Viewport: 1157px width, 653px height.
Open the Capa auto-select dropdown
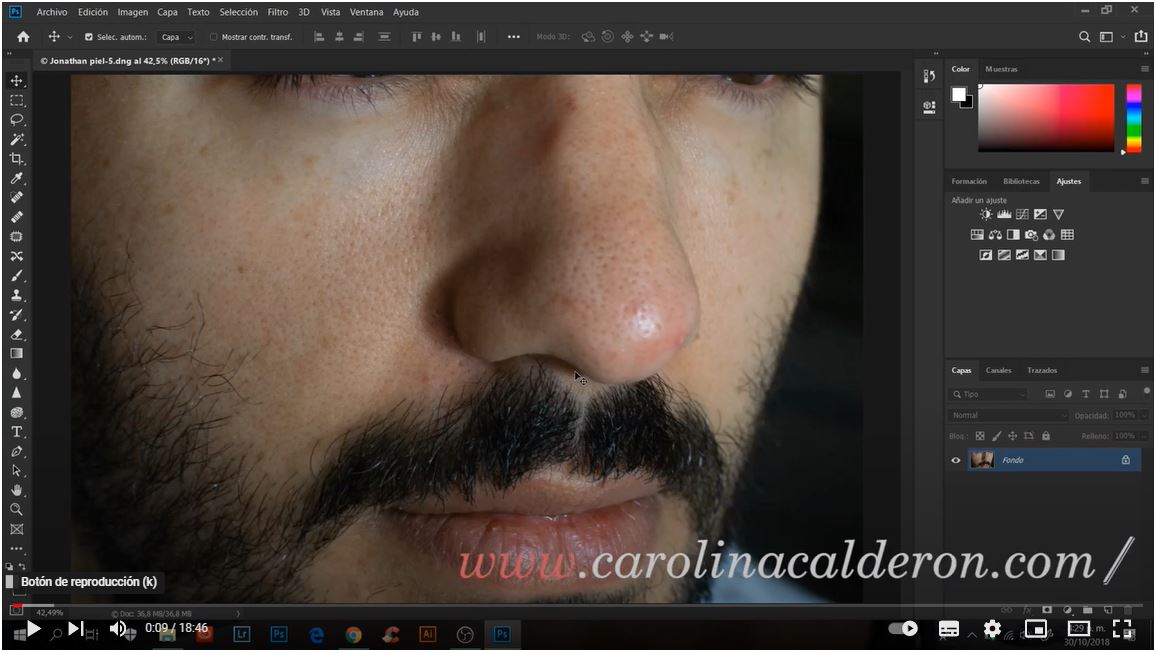(x=177, y=37)
